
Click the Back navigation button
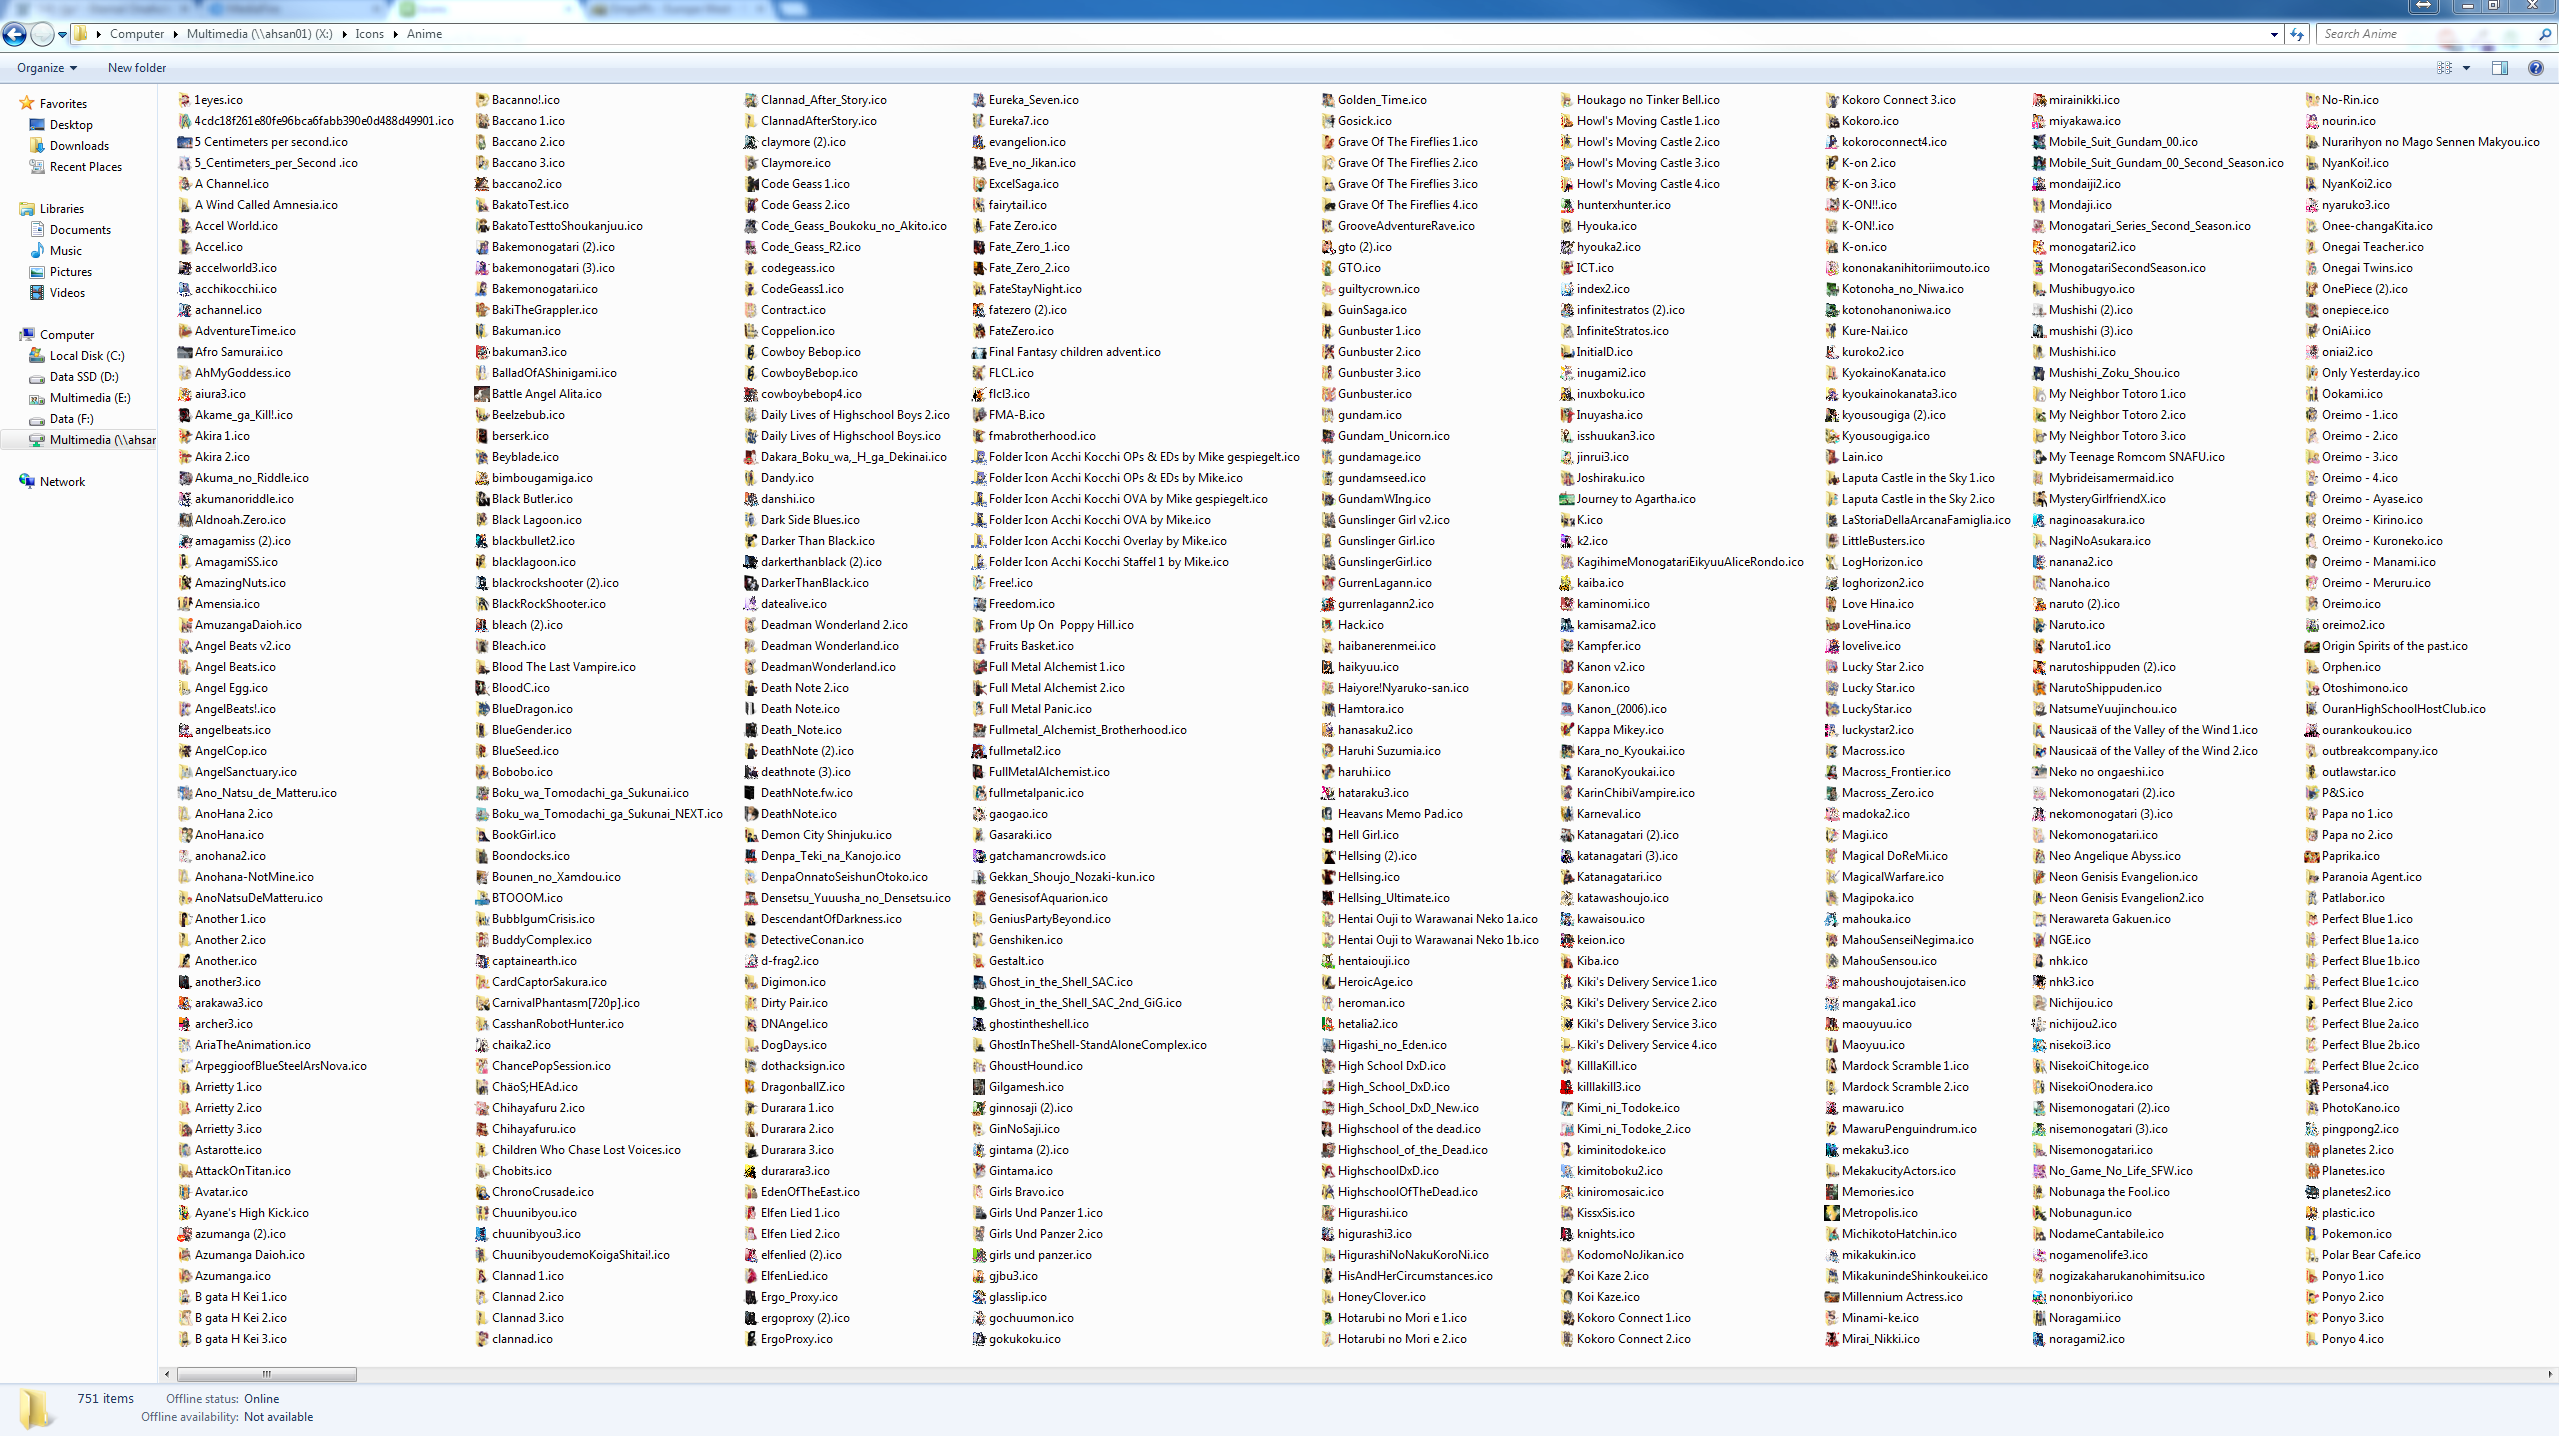point(14,33)
